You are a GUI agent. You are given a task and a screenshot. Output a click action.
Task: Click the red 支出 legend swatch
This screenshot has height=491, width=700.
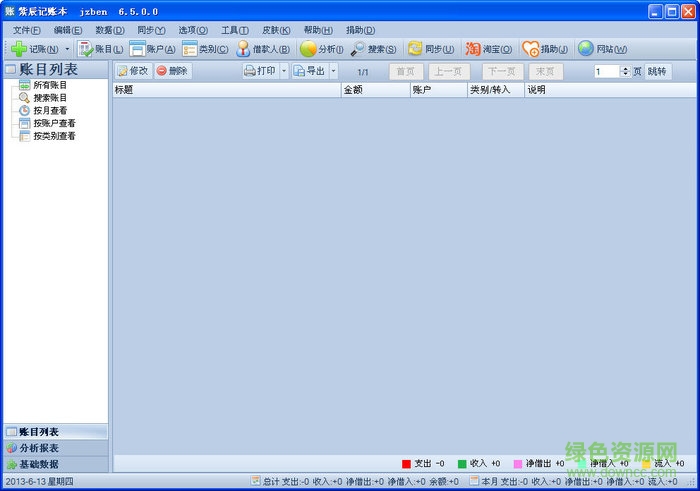(x=406, y=464)
